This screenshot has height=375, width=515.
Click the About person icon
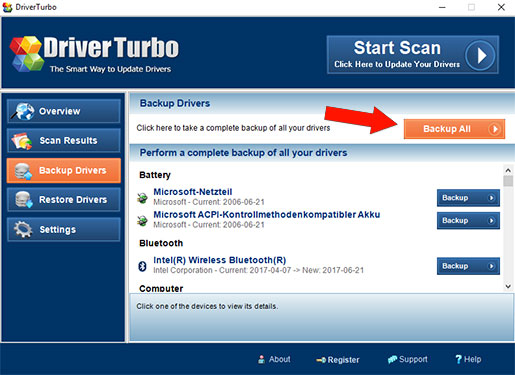click(262, 359)
